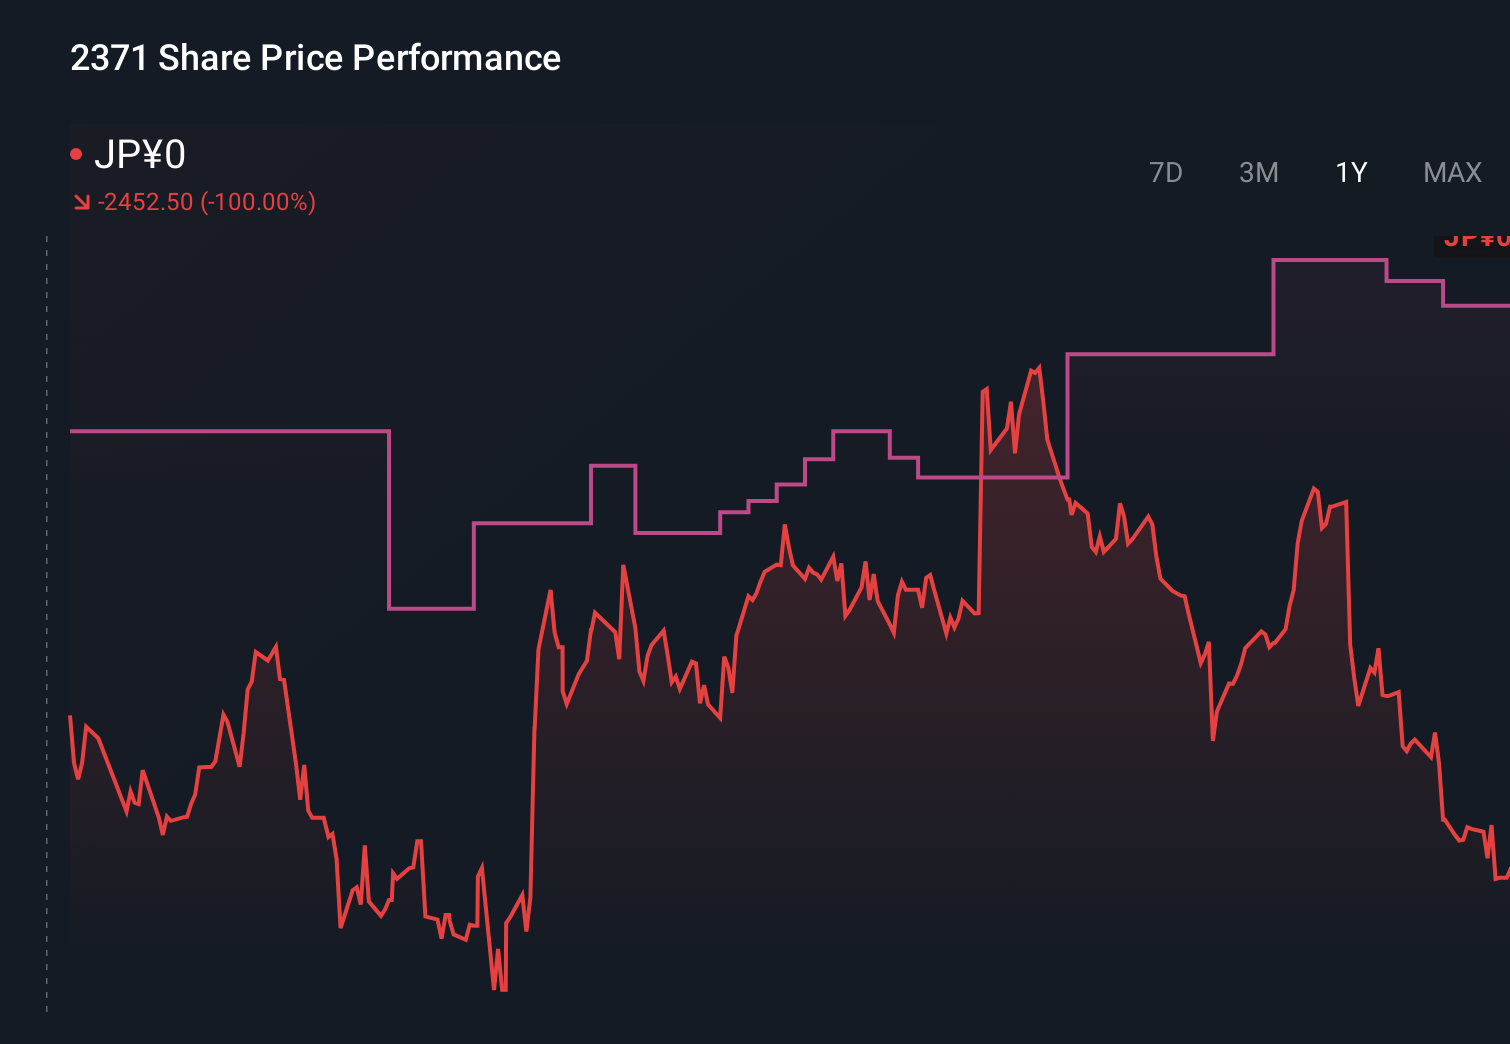1510x1044 pixels.
Task: Click the red legend dot beside JP¥0
Action: click(75, 152)
